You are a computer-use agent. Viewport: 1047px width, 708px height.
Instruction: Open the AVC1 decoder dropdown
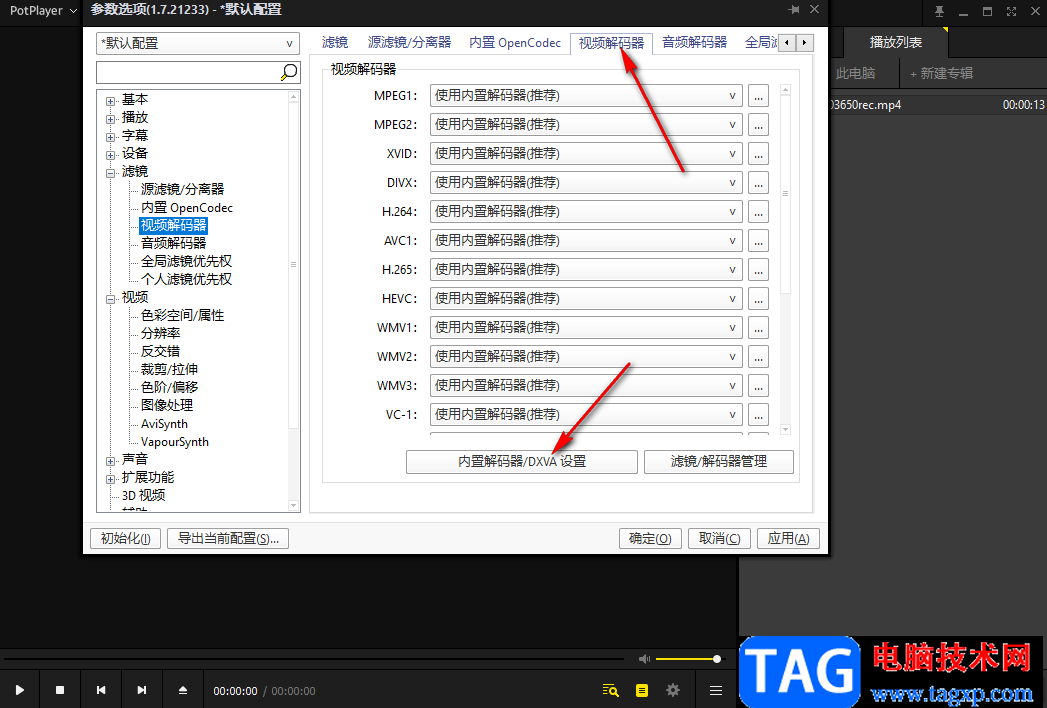click(x=586, y=240)
